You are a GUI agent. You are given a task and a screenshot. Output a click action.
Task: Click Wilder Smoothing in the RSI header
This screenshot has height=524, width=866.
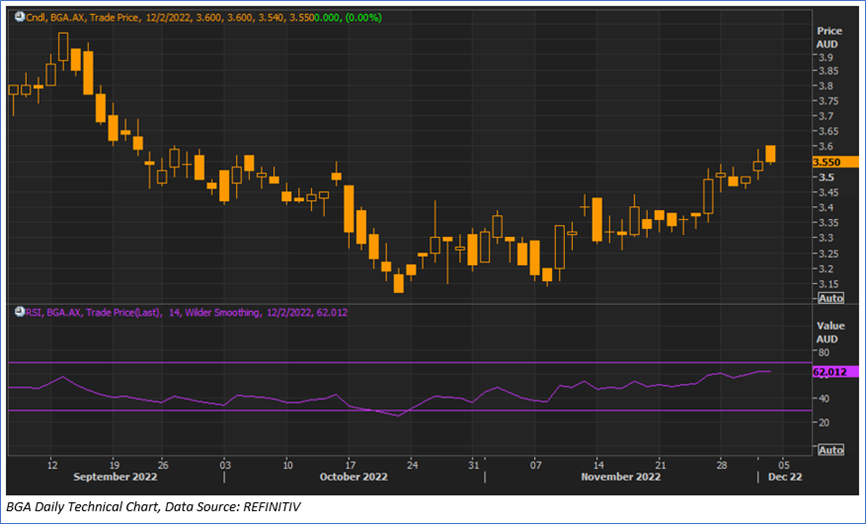[x=221, y=313]
